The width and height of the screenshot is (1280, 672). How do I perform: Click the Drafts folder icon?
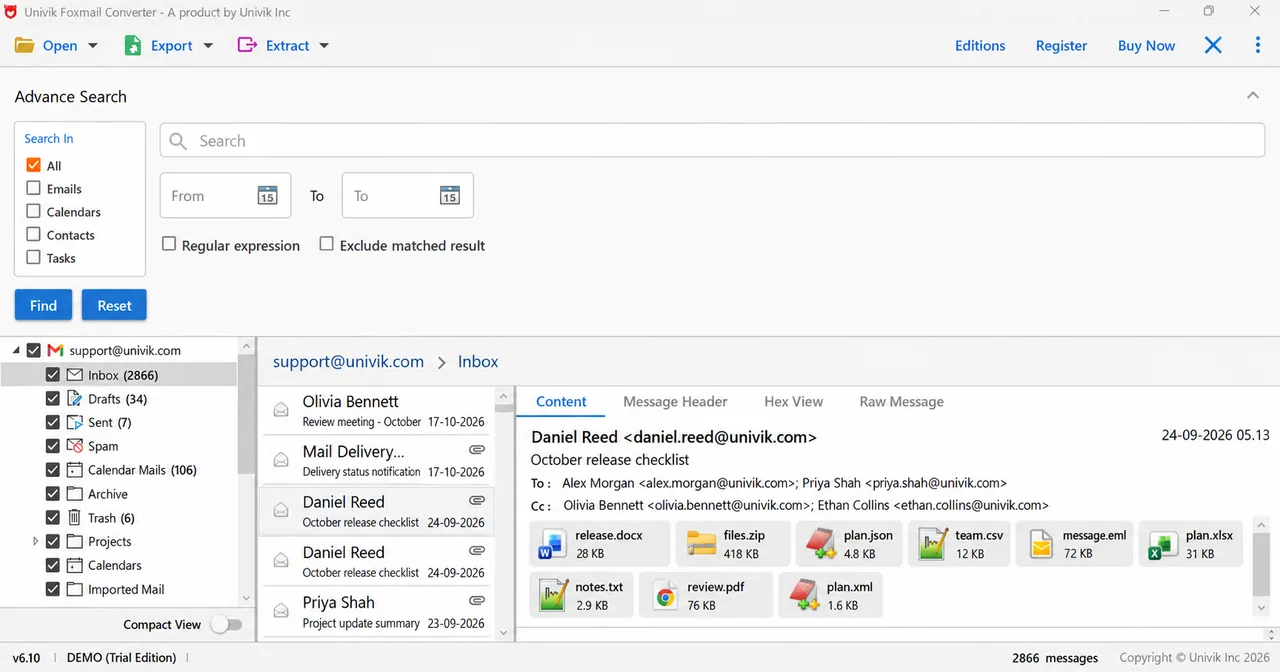[74, 398]
